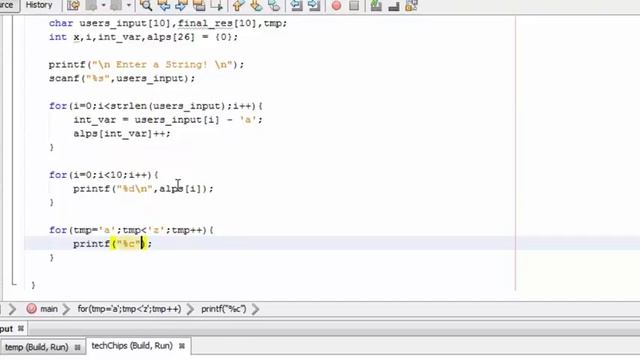The height and width of the screenshot is (360, 640).
Task: Close the Output panel tab
Action: 21,329
